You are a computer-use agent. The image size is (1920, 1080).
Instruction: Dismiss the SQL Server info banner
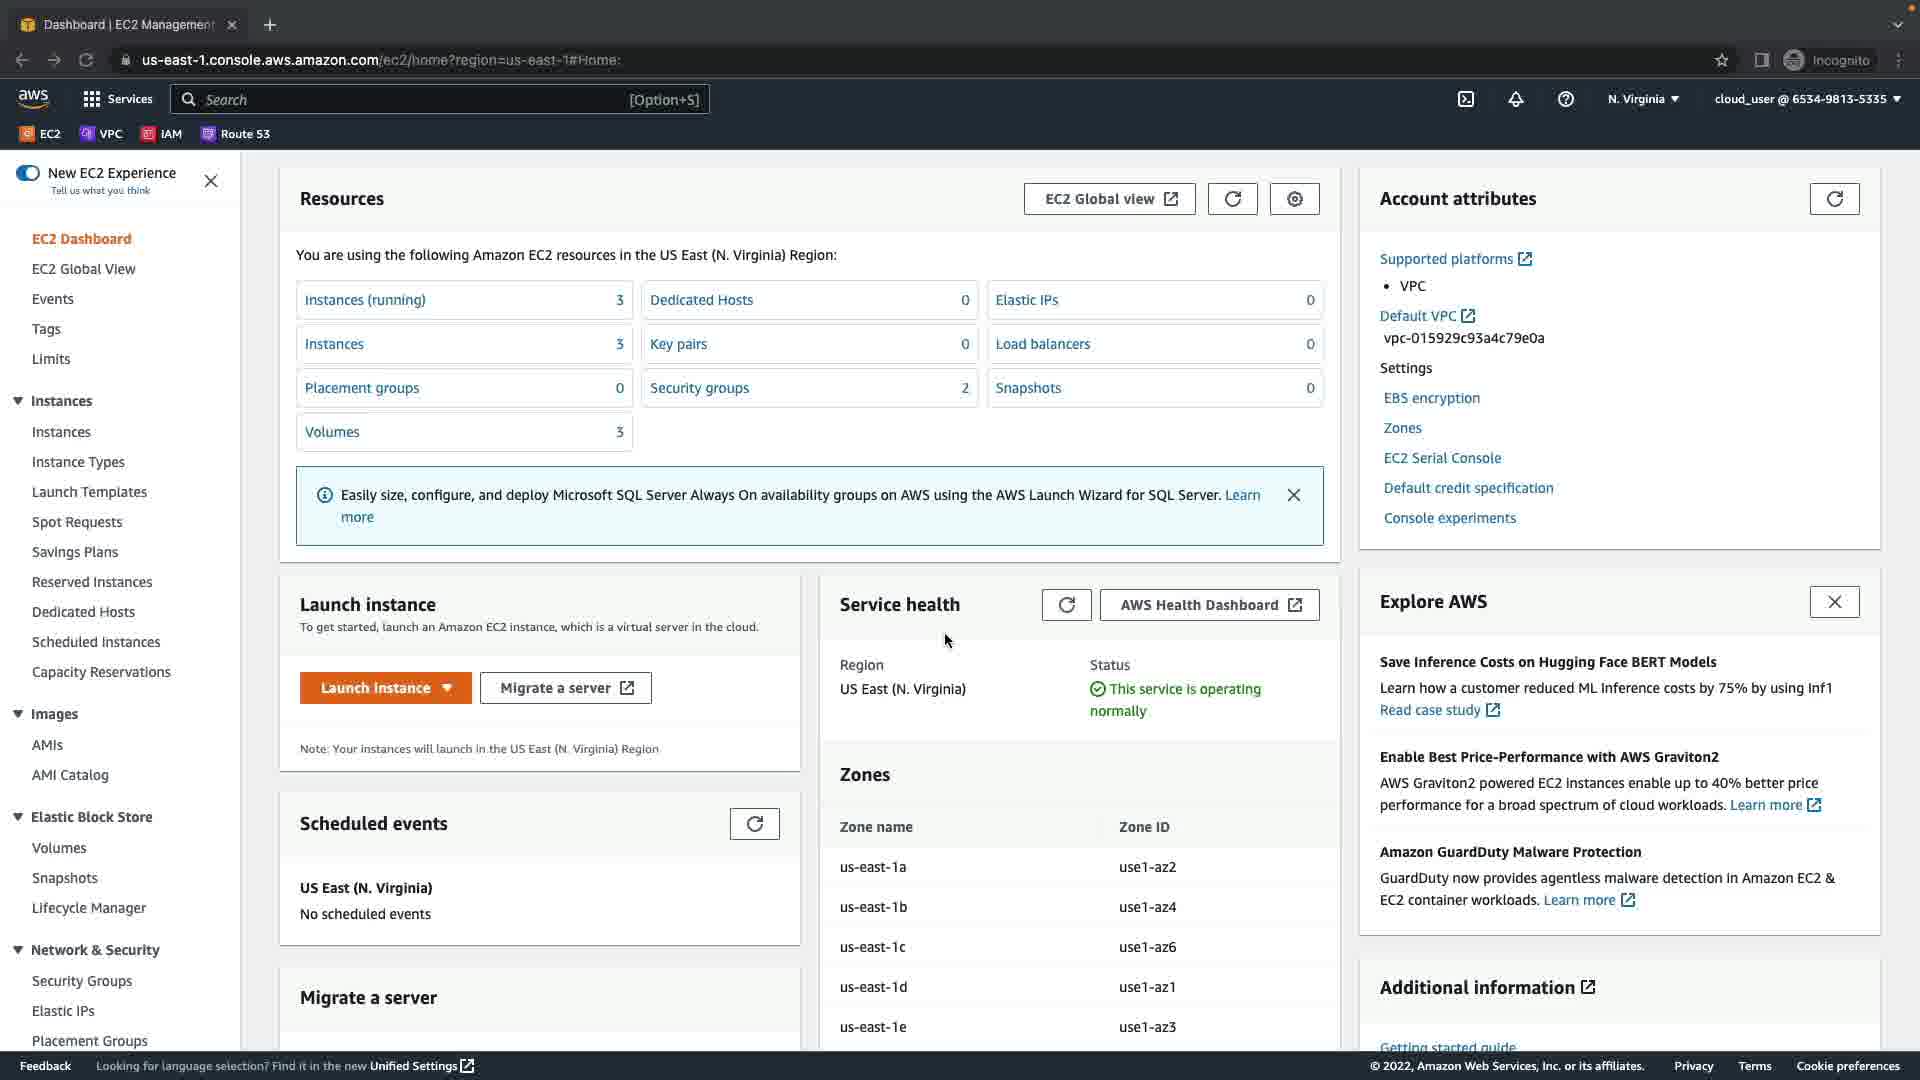1294,495
